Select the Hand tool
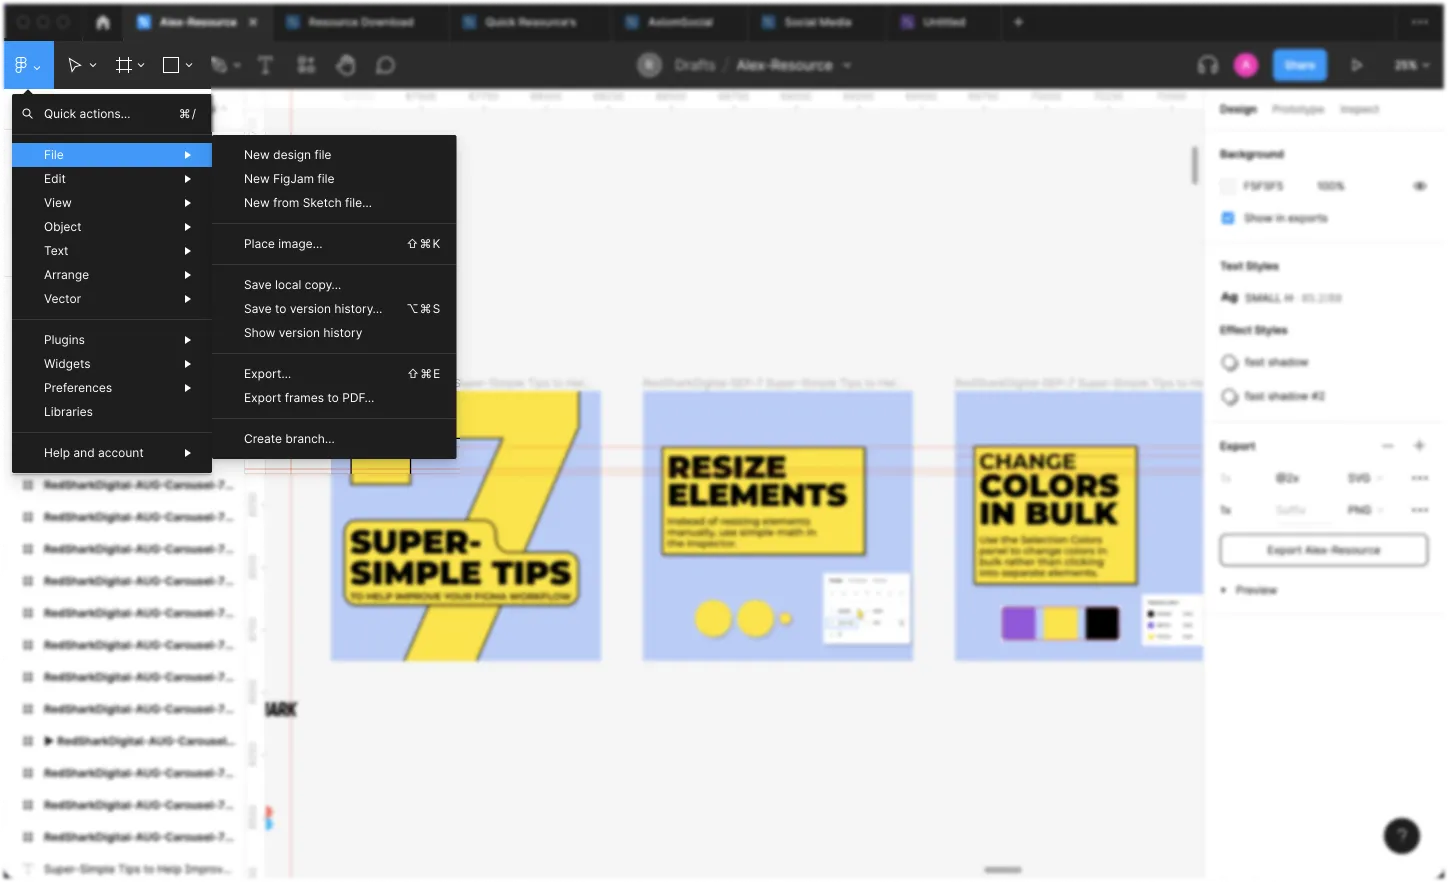This screenshot has width=1448, height=882. 346,65
